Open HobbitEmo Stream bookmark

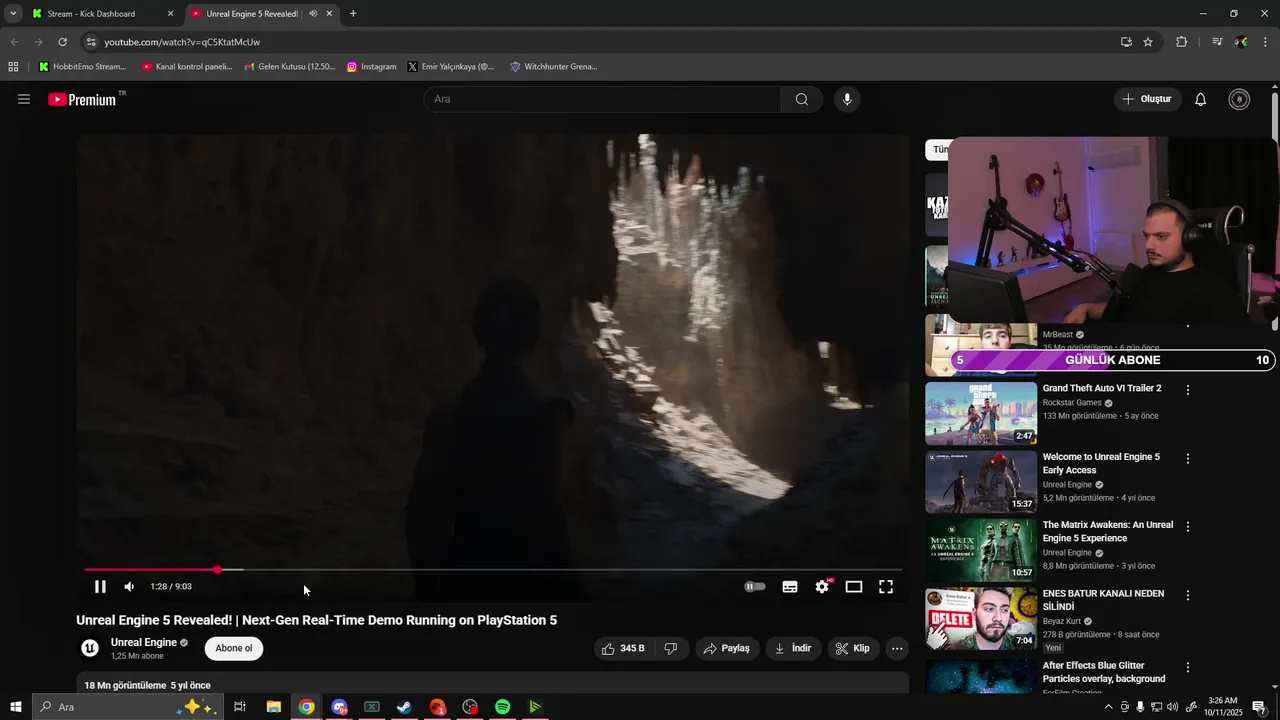[x=82, y=67]
